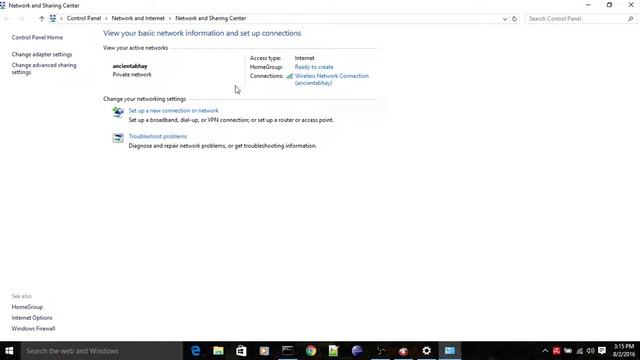Launch Google Chrome from the taskbar

(x=311, y=351)
